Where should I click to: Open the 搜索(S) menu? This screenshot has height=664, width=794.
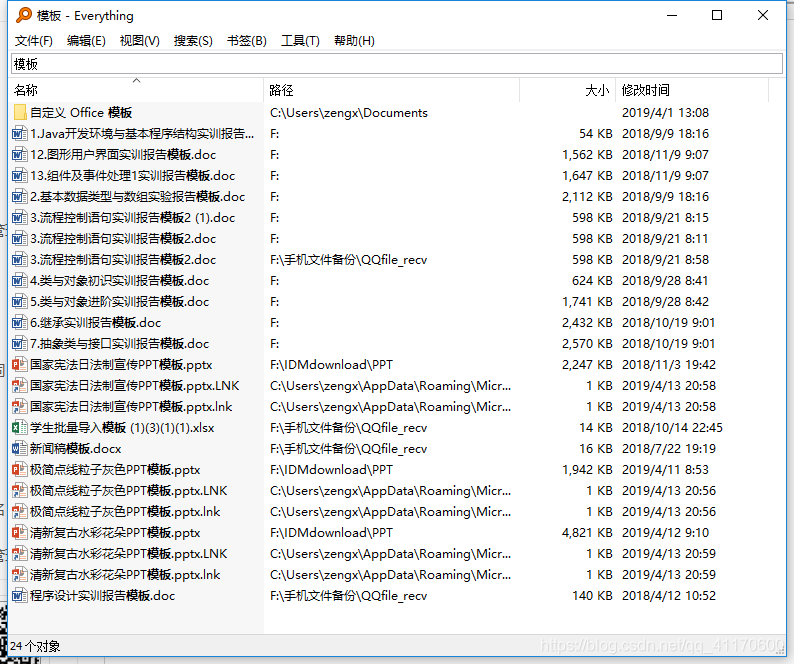click(x=193, y=41)
